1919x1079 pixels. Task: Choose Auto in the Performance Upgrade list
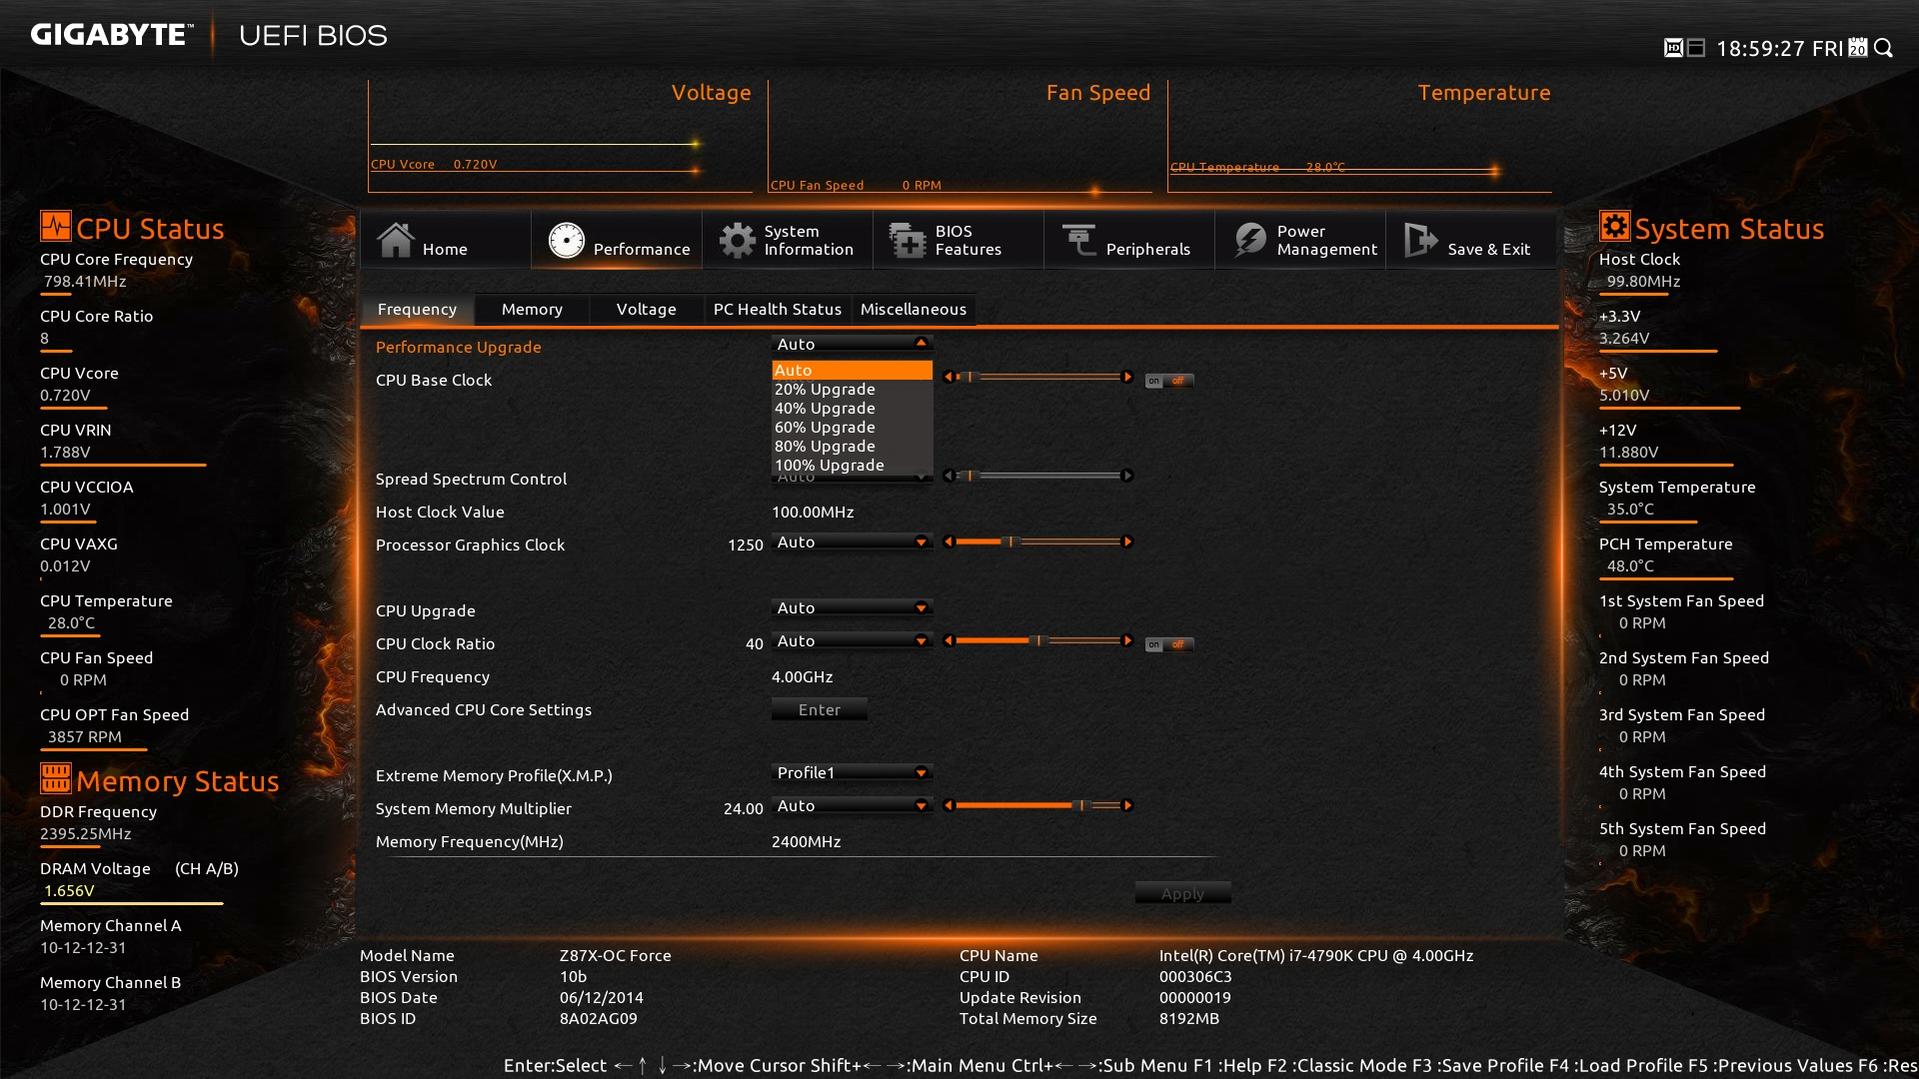(x=852, y=370)
